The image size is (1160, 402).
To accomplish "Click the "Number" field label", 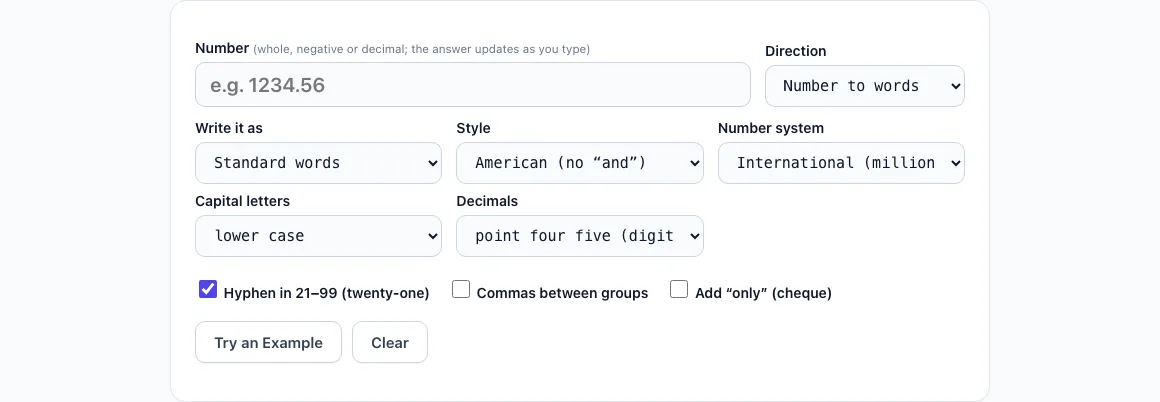I will pos(222,48).
